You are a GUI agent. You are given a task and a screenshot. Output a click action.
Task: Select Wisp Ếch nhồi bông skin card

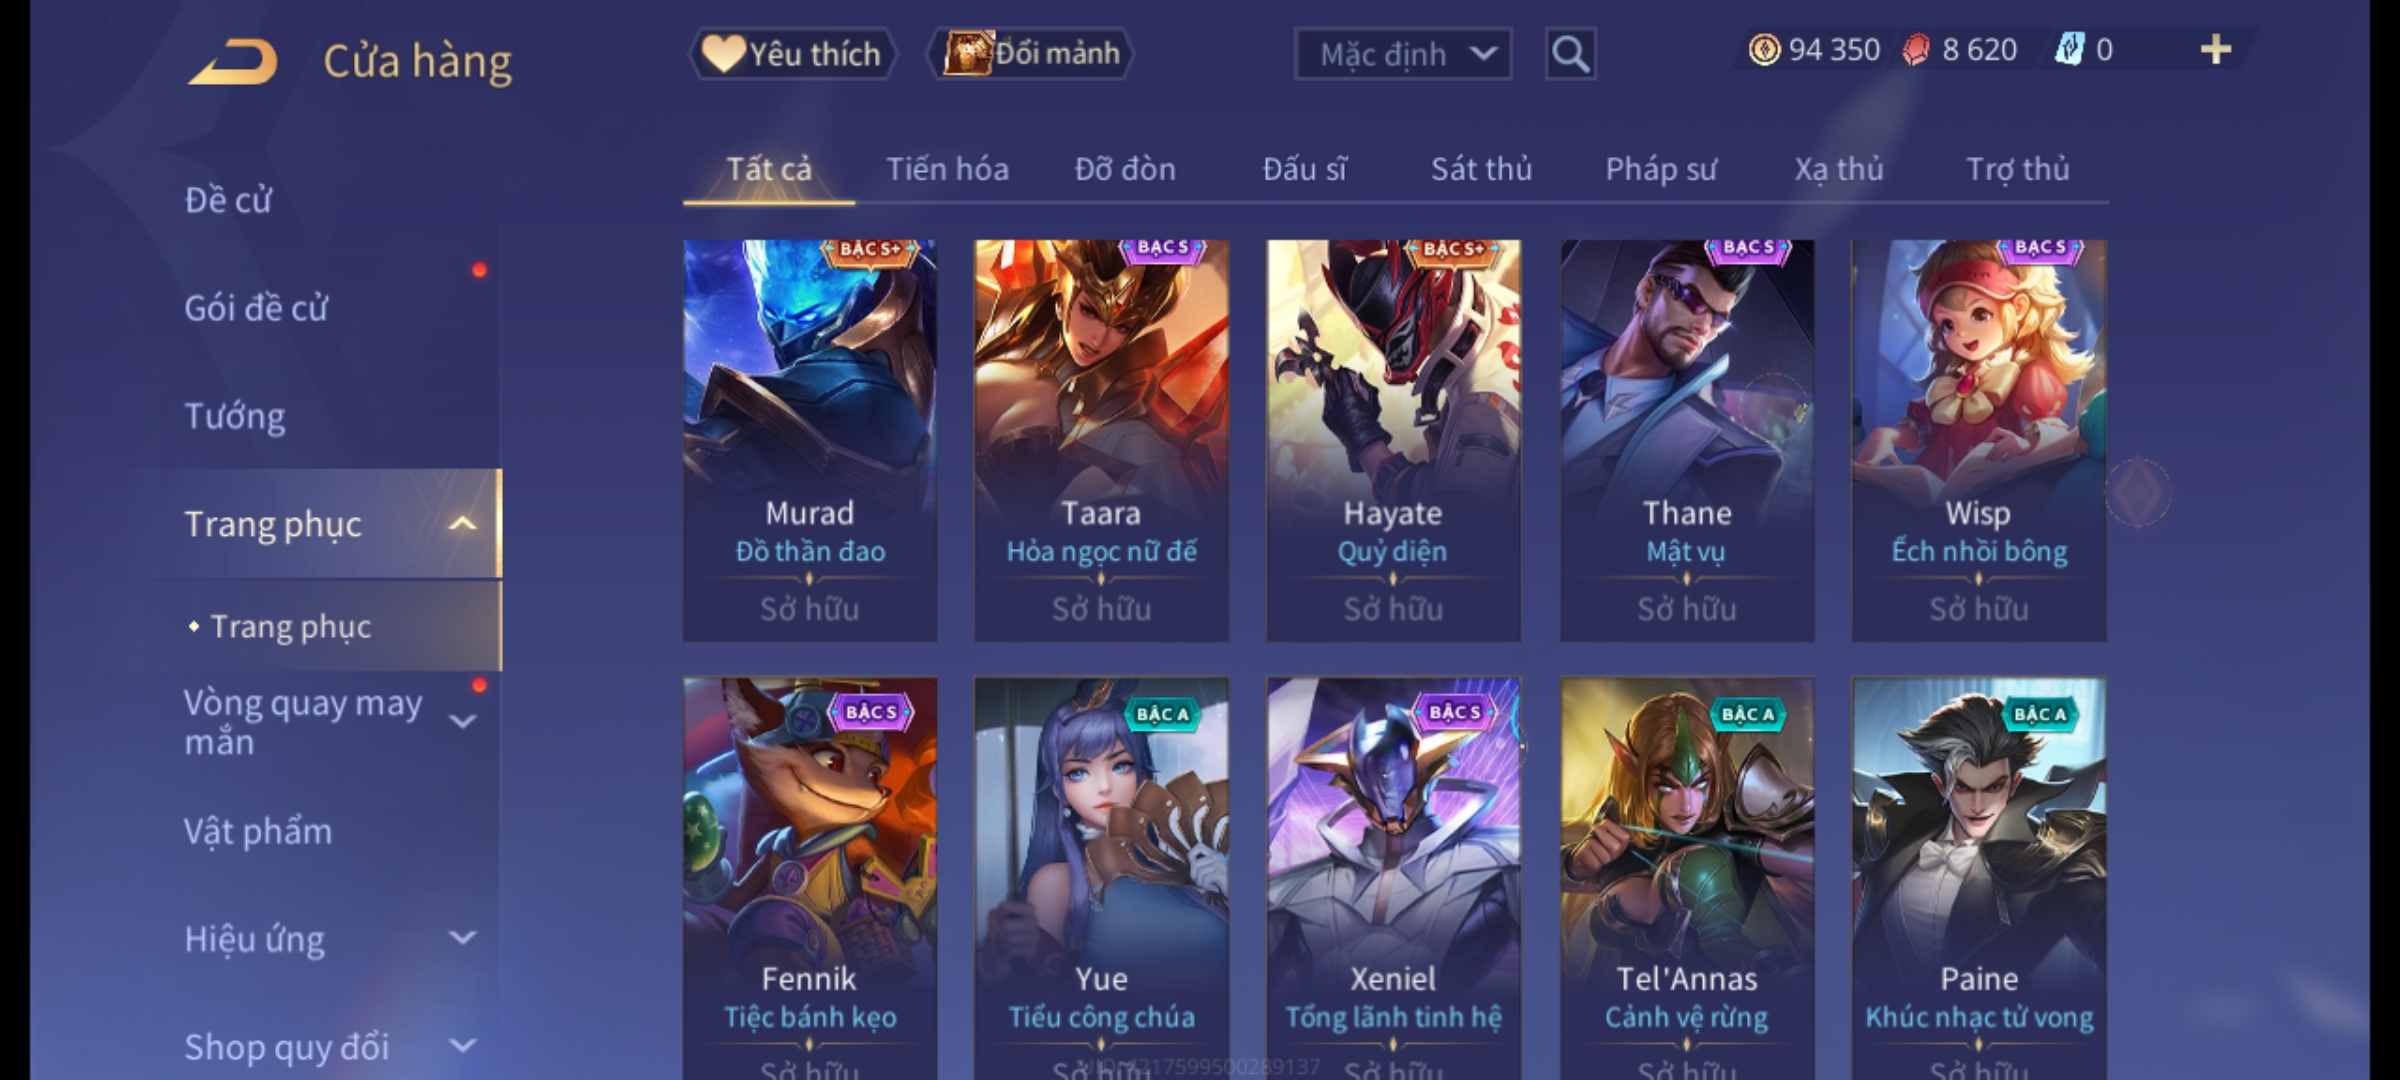[1979, 440]
